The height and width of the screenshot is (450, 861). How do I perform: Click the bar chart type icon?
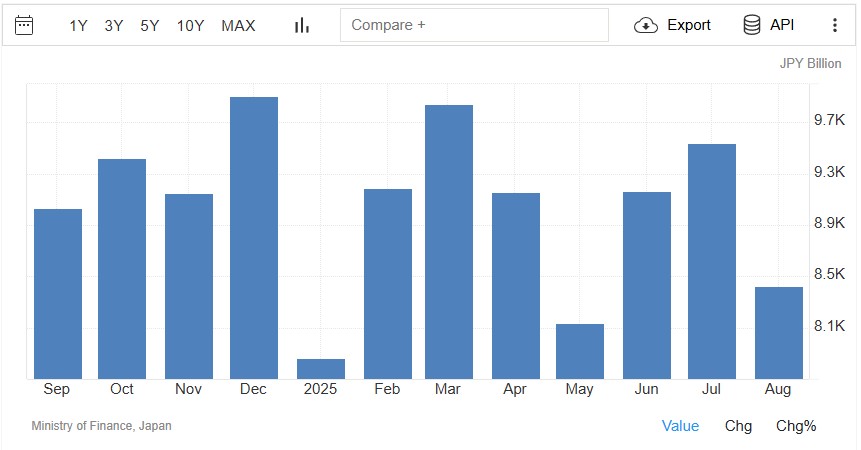302,25
